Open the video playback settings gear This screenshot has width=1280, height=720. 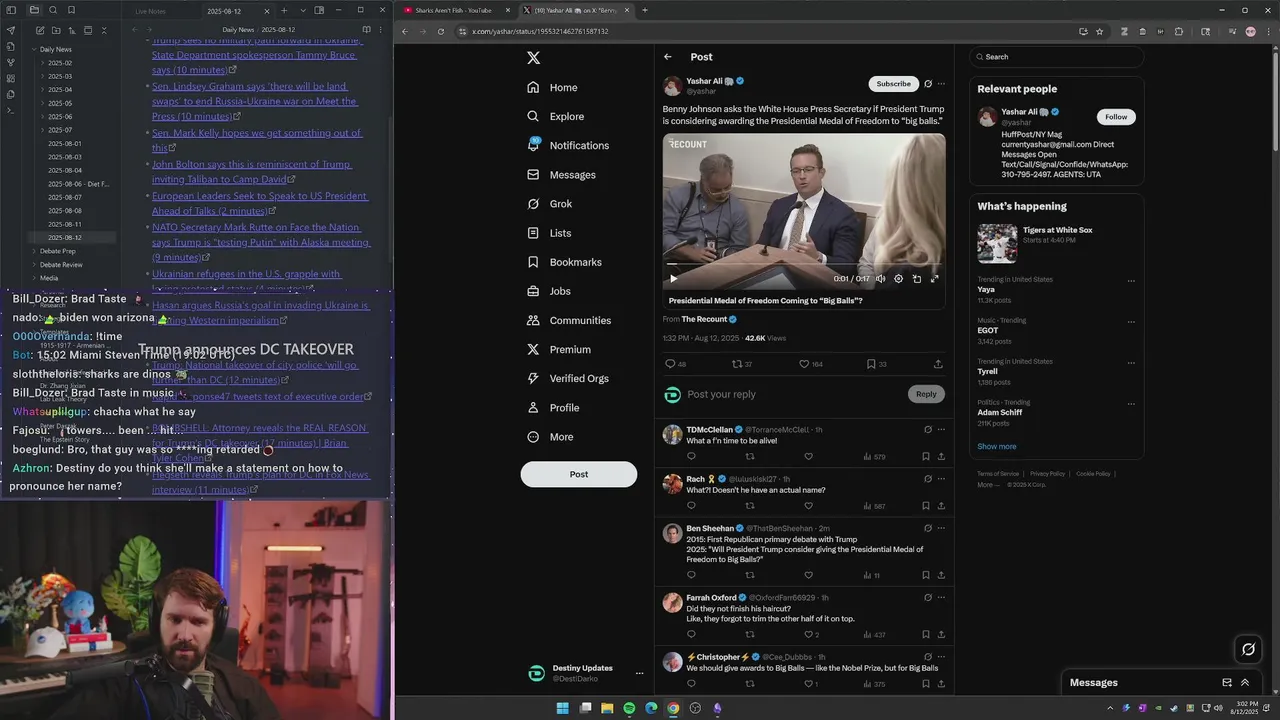click(x=898, y=279)
